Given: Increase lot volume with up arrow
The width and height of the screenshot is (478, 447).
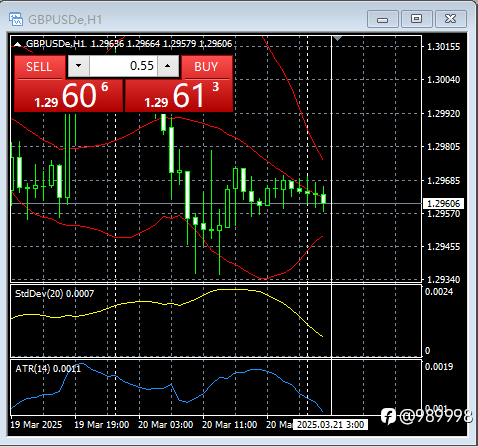Looking at the screenshot, I should (x=168, y=66).
